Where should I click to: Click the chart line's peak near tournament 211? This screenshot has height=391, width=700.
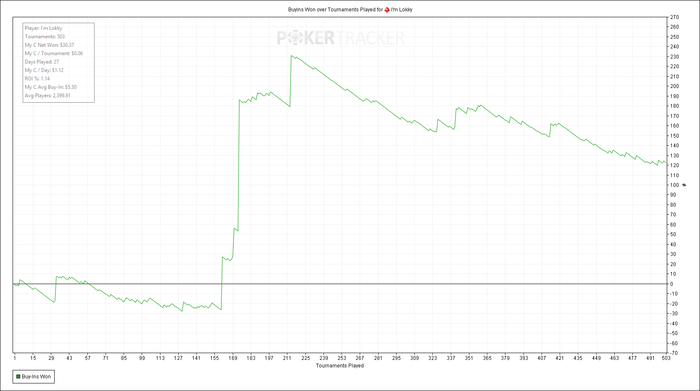click(x=291, y=56)
